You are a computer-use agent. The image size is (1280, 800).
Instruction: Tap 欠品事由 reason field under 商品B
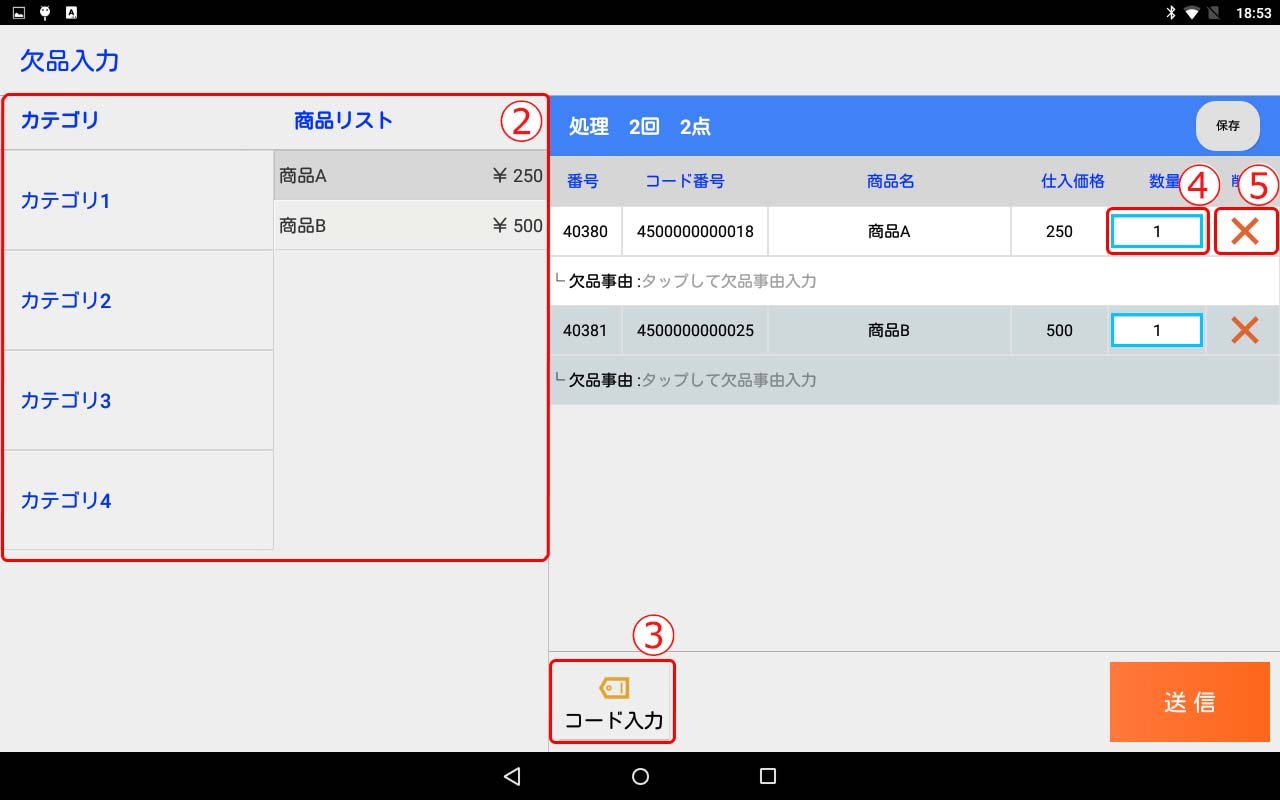(914, 380)
